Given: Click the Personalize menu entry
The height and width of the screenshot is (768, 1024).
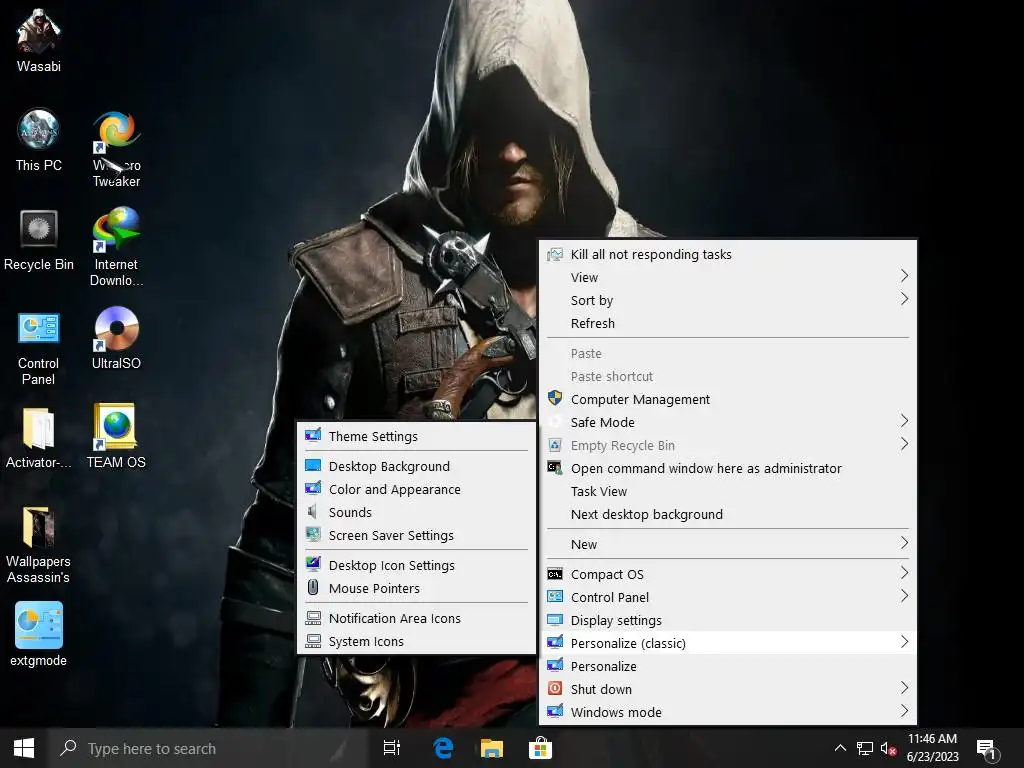Looking at the screenshot, I should click(728, 666).
